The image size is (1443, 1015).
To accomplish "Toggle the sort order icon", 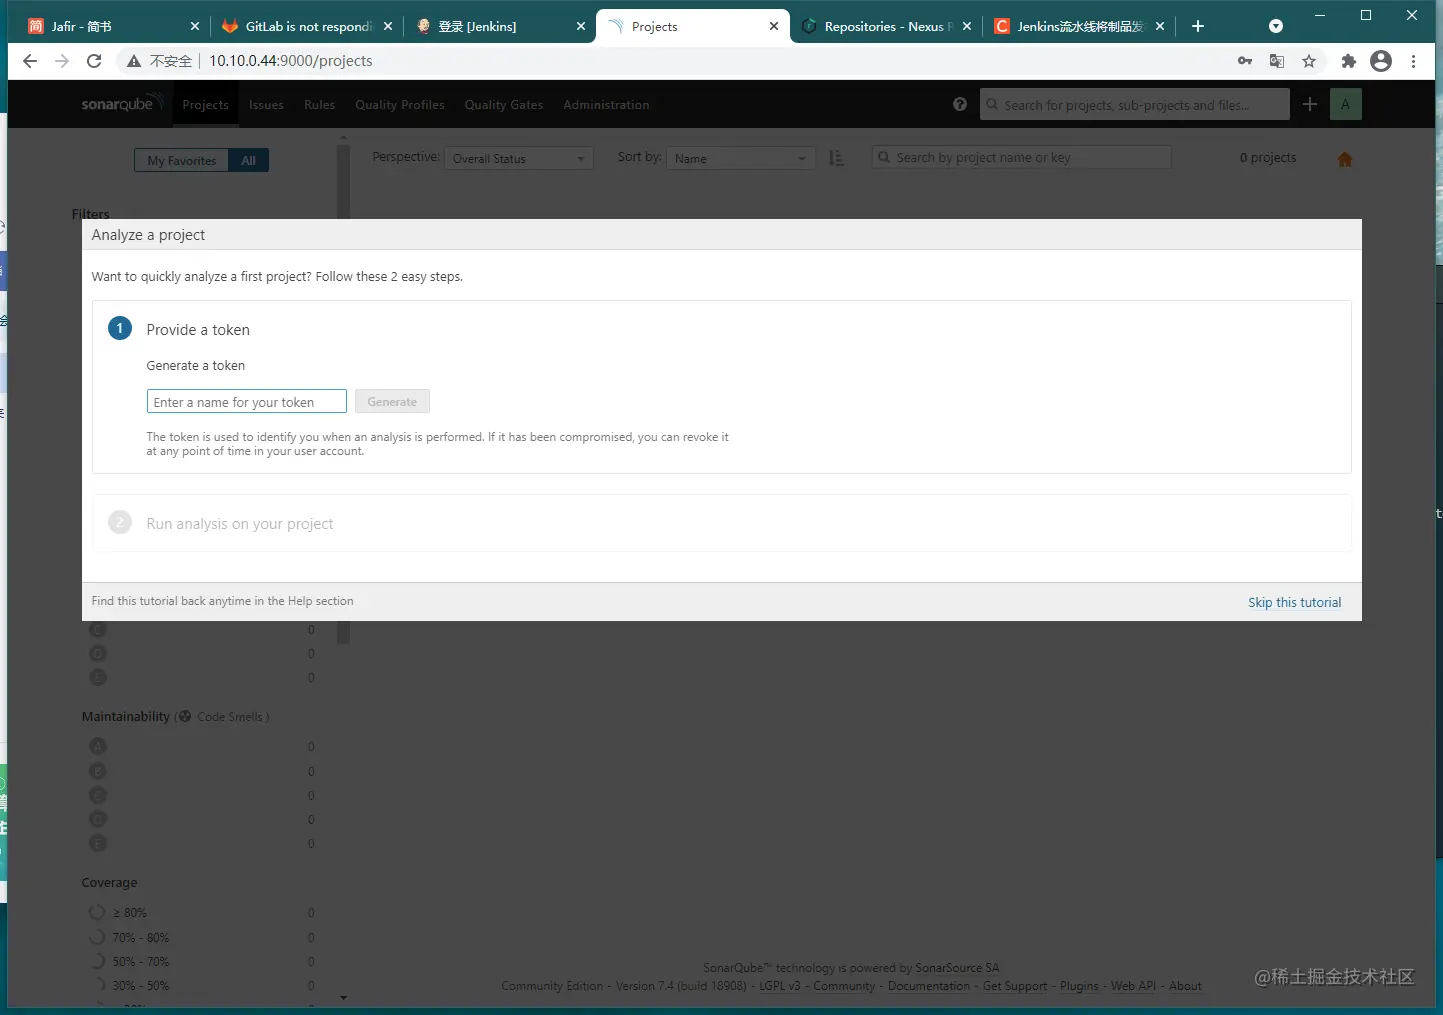I will point(836,158).
